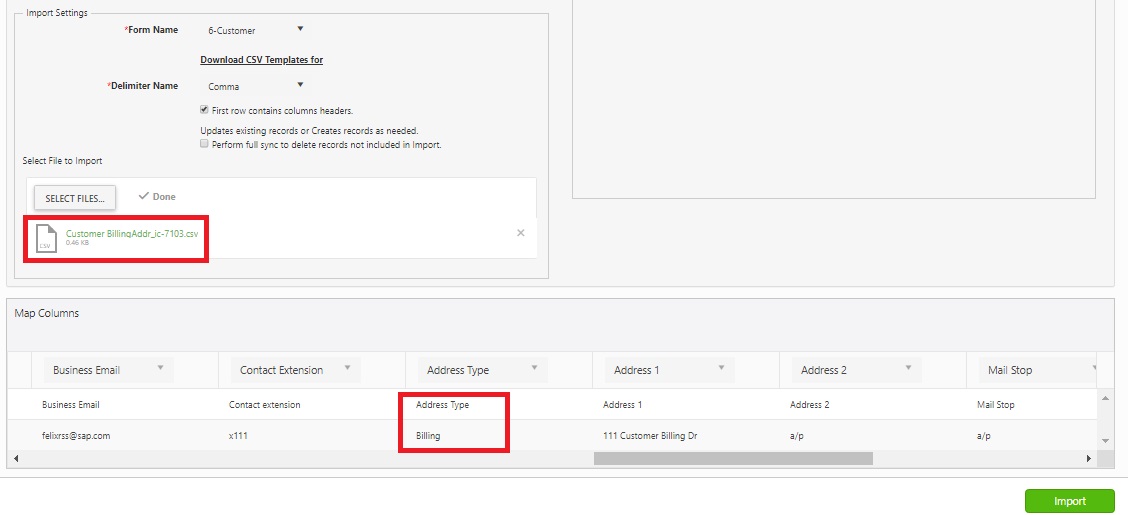Open the Form Name dropdown
Screen dimensions: 1128x515
255,30
